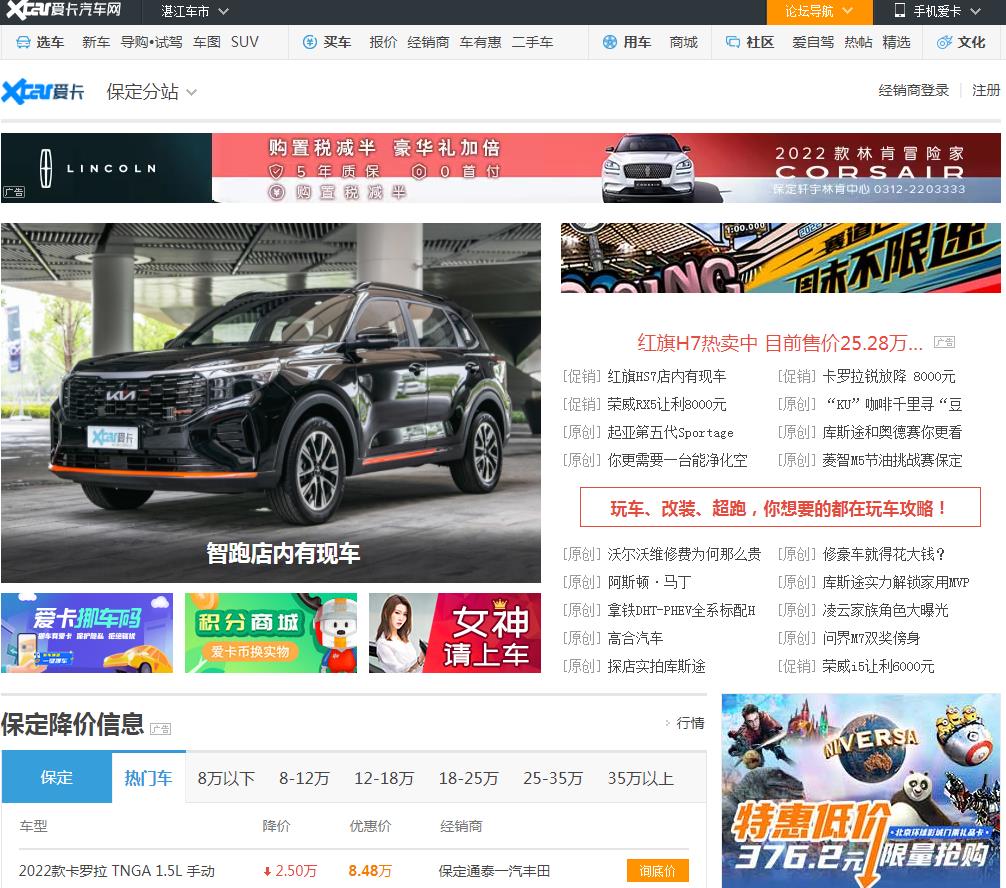1006x888 pixels.
Task: Expand the 手机爱卡 dropdown
Action: (x=939, y=12)
